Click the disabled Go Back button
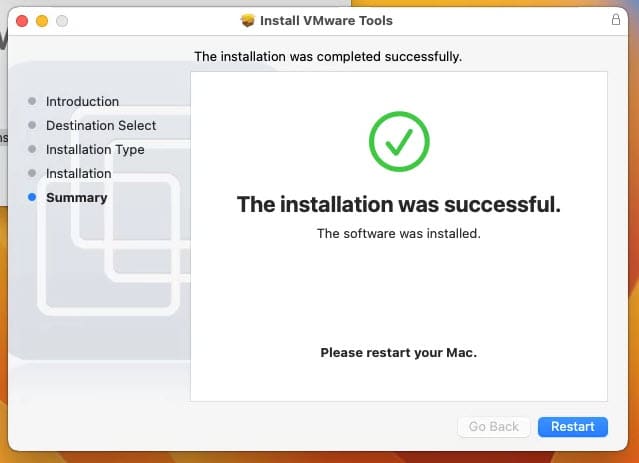The image size is (639, 463). click(494, 427)
